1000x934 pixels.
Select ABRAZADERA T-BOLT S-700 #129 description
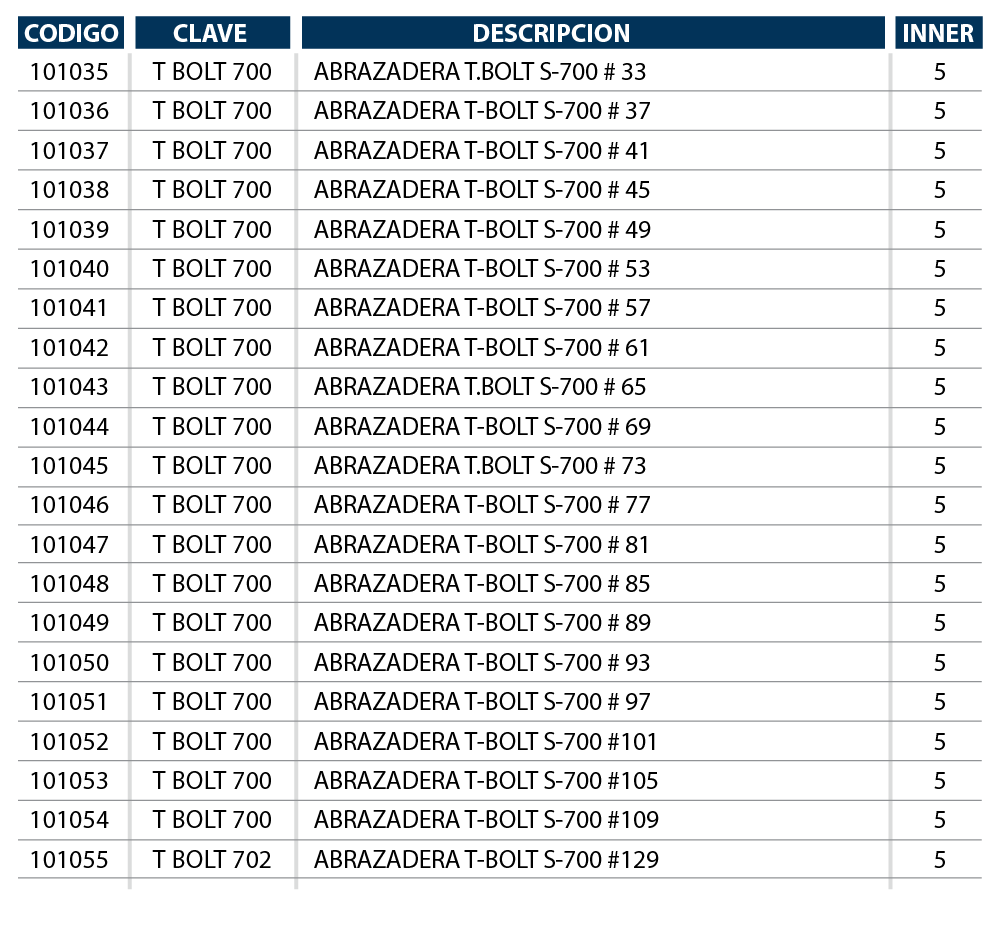tap(486, 859)
